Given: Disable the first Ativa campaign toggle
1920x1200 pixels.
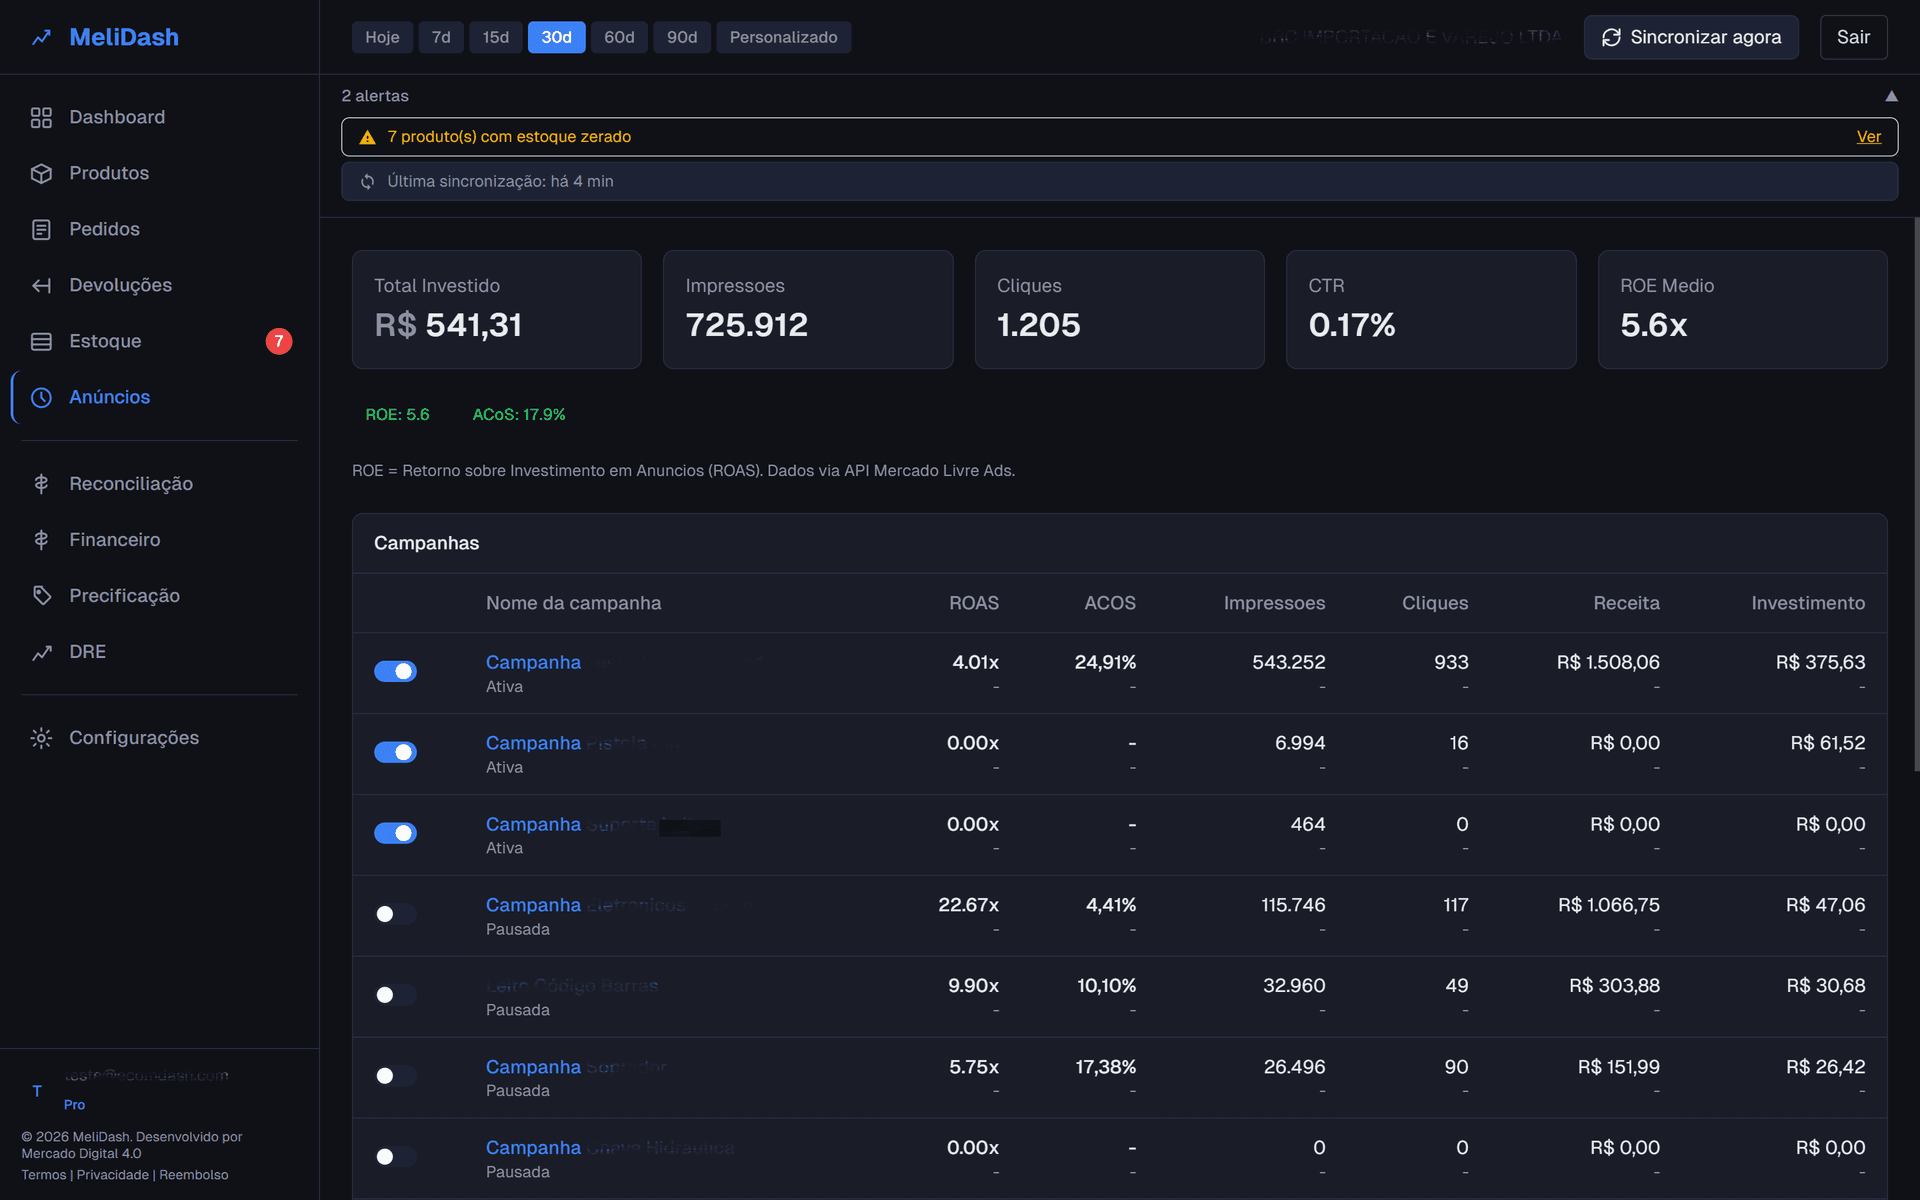Looking at the screenshot, I should pos(395,671).
